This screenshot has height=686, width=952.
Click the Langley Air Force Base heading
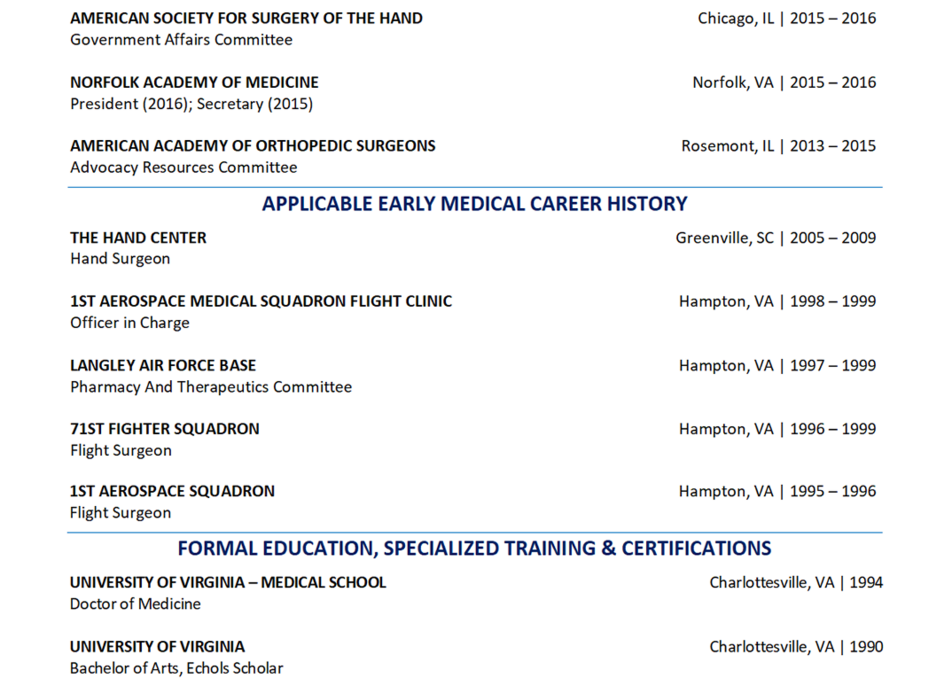(x=163, y=365)
